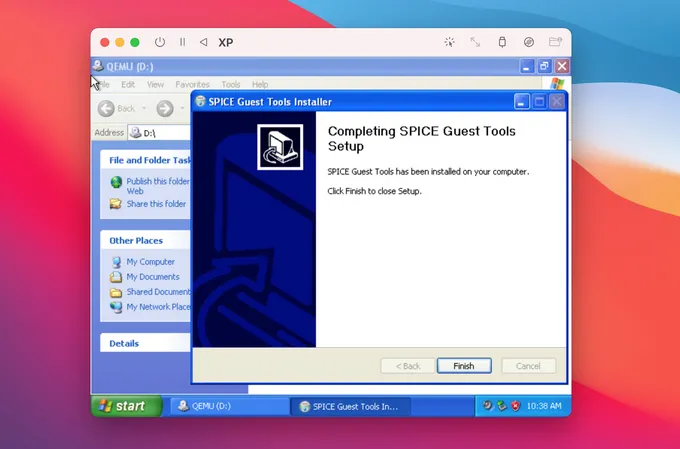
Task: Open the CD/DVD drive image icon
Action: click(529, 42)
